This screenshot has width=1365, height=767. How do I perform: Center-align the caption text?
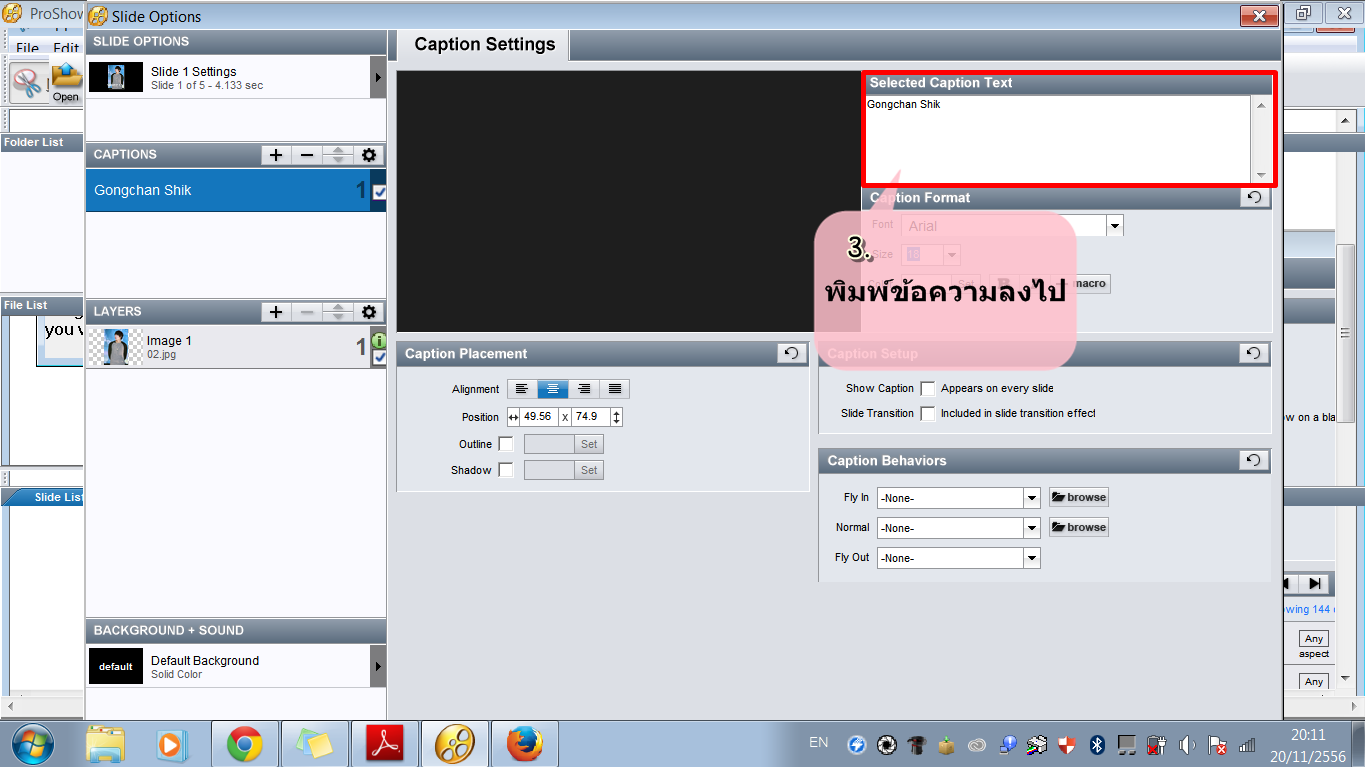click(553, 389)
